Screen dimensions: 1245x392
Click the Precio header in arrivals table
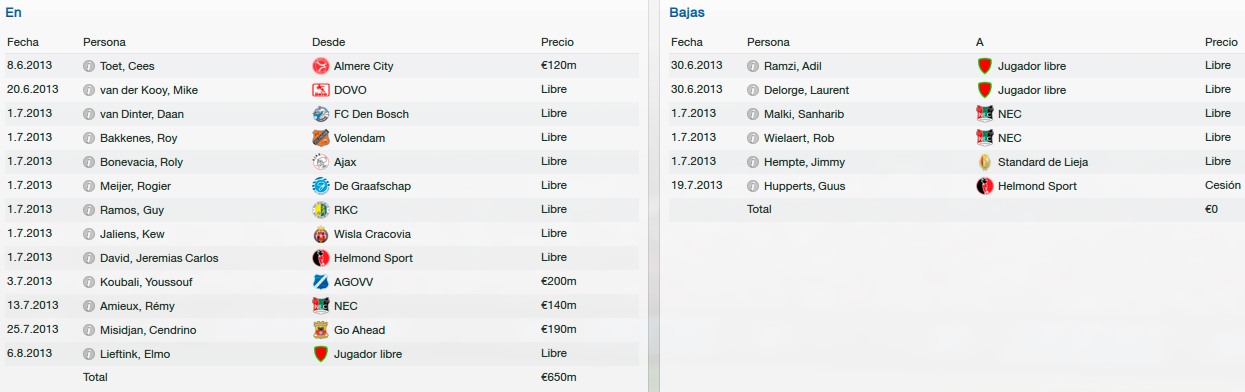(x=557, y=42)
